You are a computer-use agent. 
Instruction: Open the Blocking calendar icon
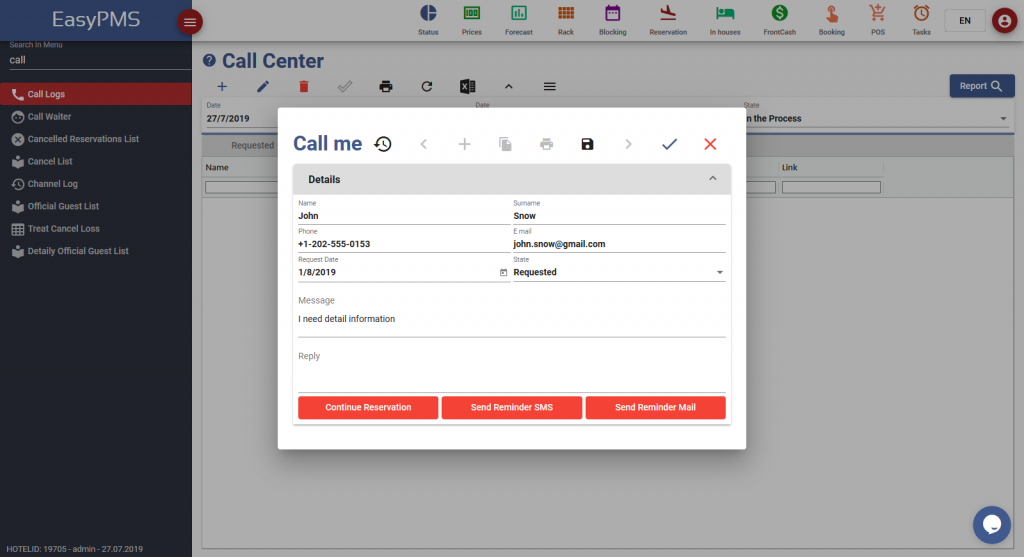point(613,20)
